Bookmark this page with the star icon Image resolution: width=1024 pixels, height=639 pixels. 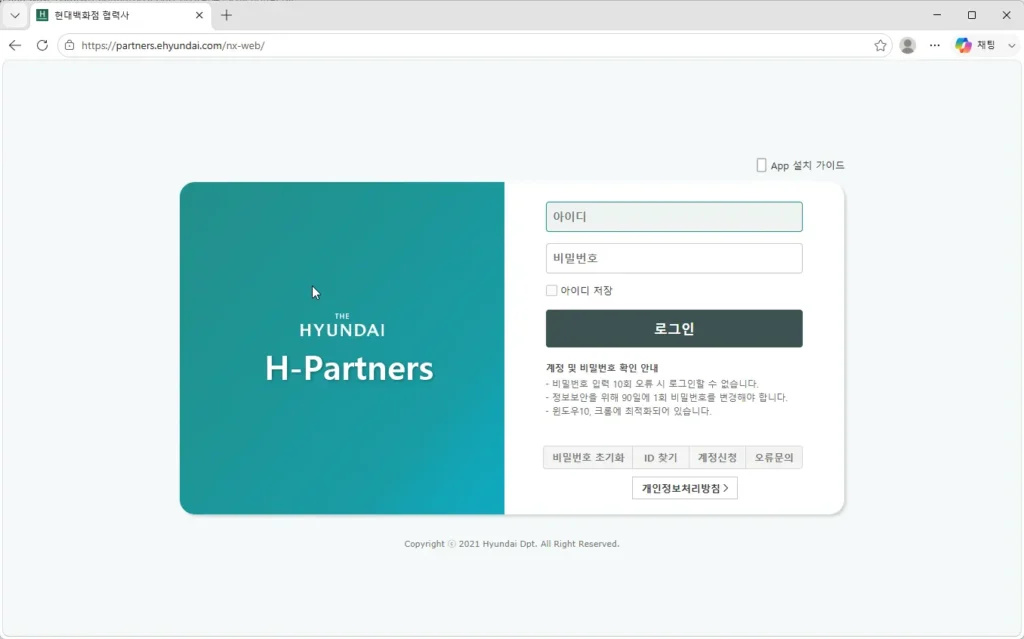880,45
